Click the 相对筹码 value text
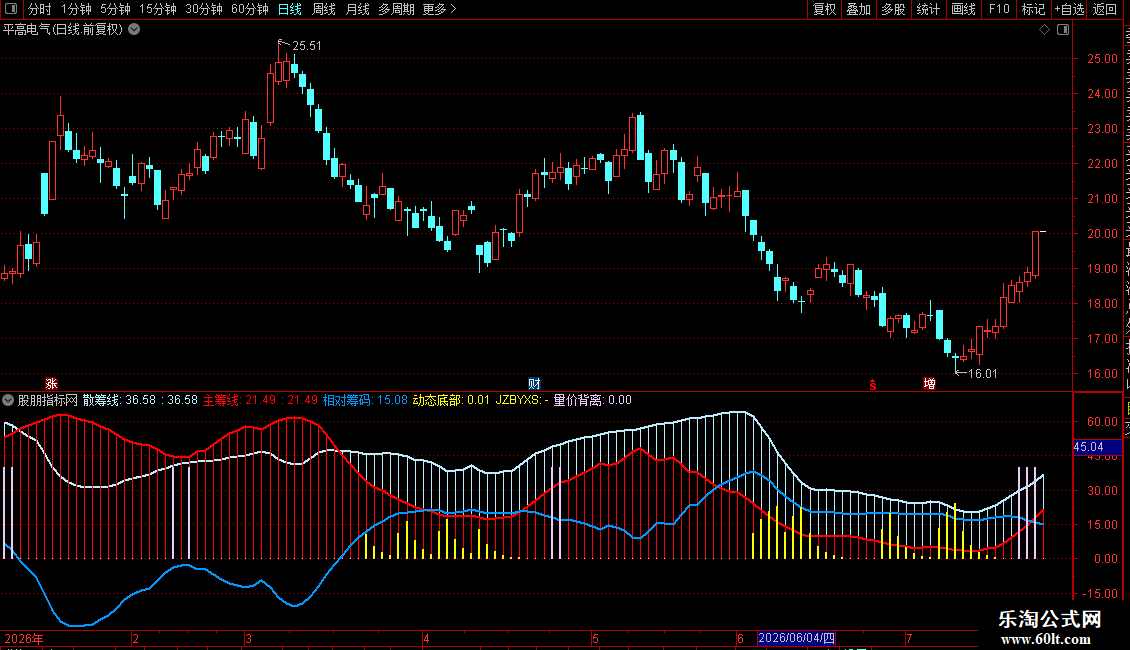This screenshot has height=650, width=1130. [365, 400]
